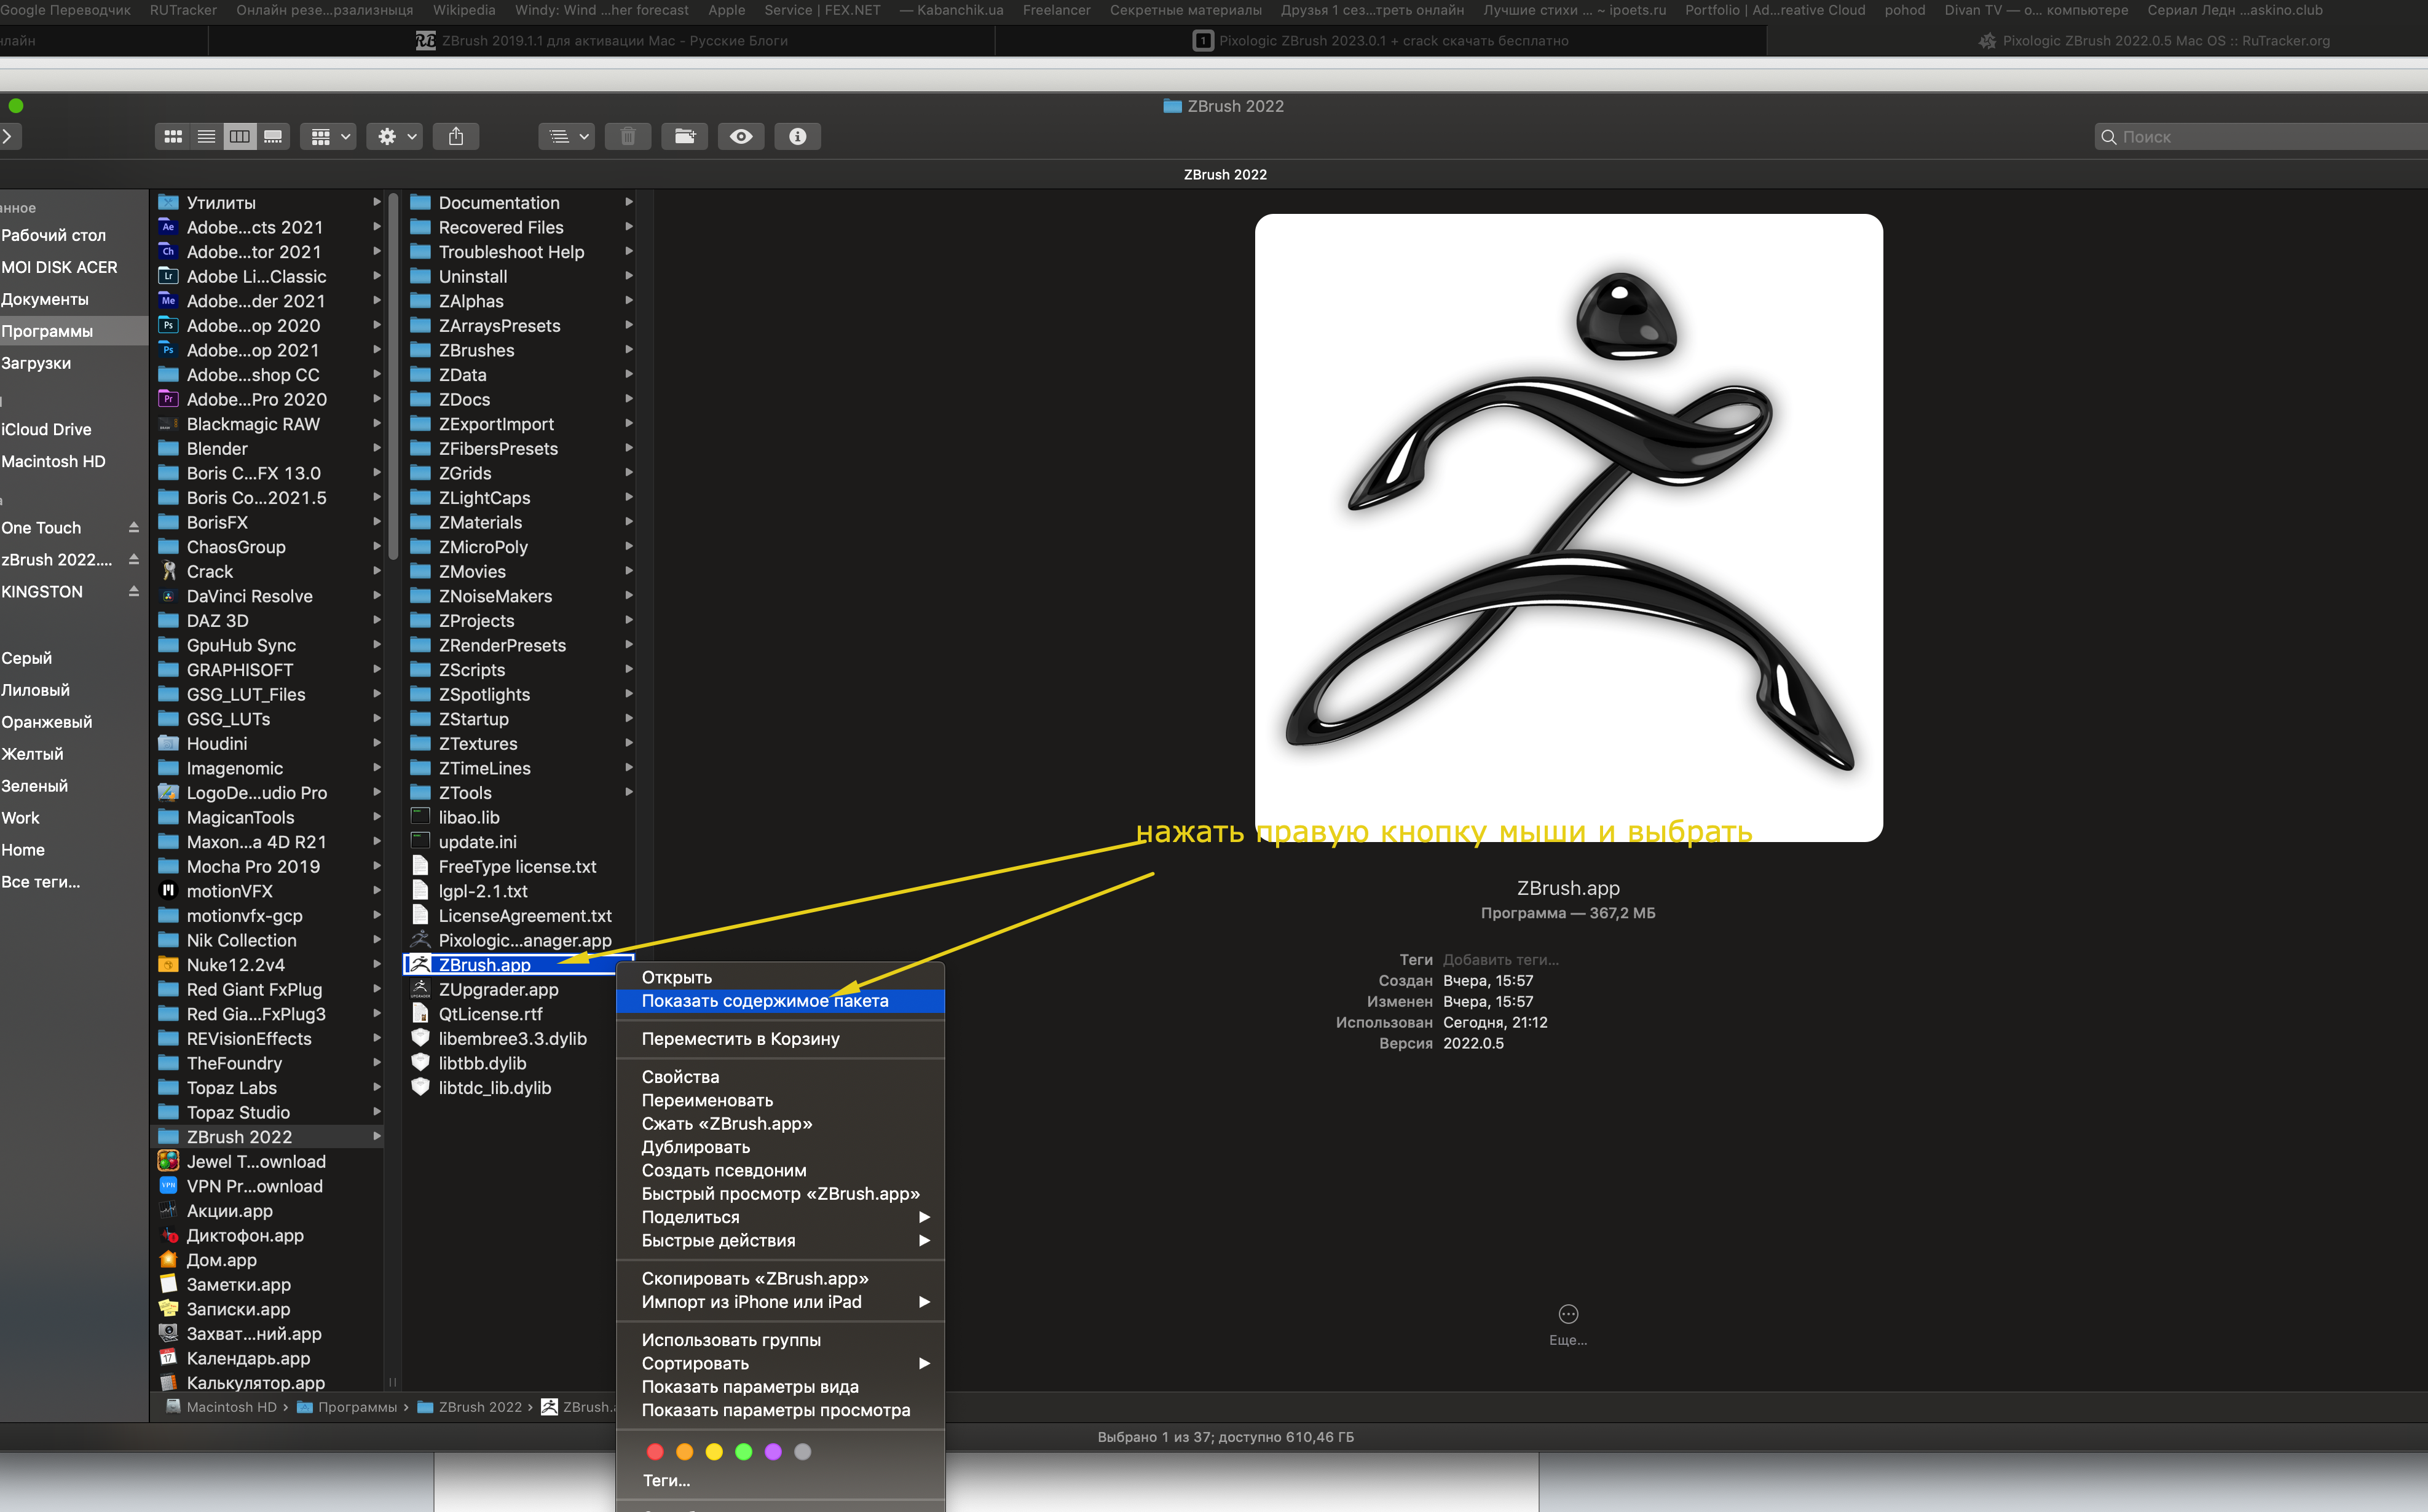This screenshot has height=1512, width=2428.
Task: Expand the Поделиться submenu
Action: pos(780,1217)
